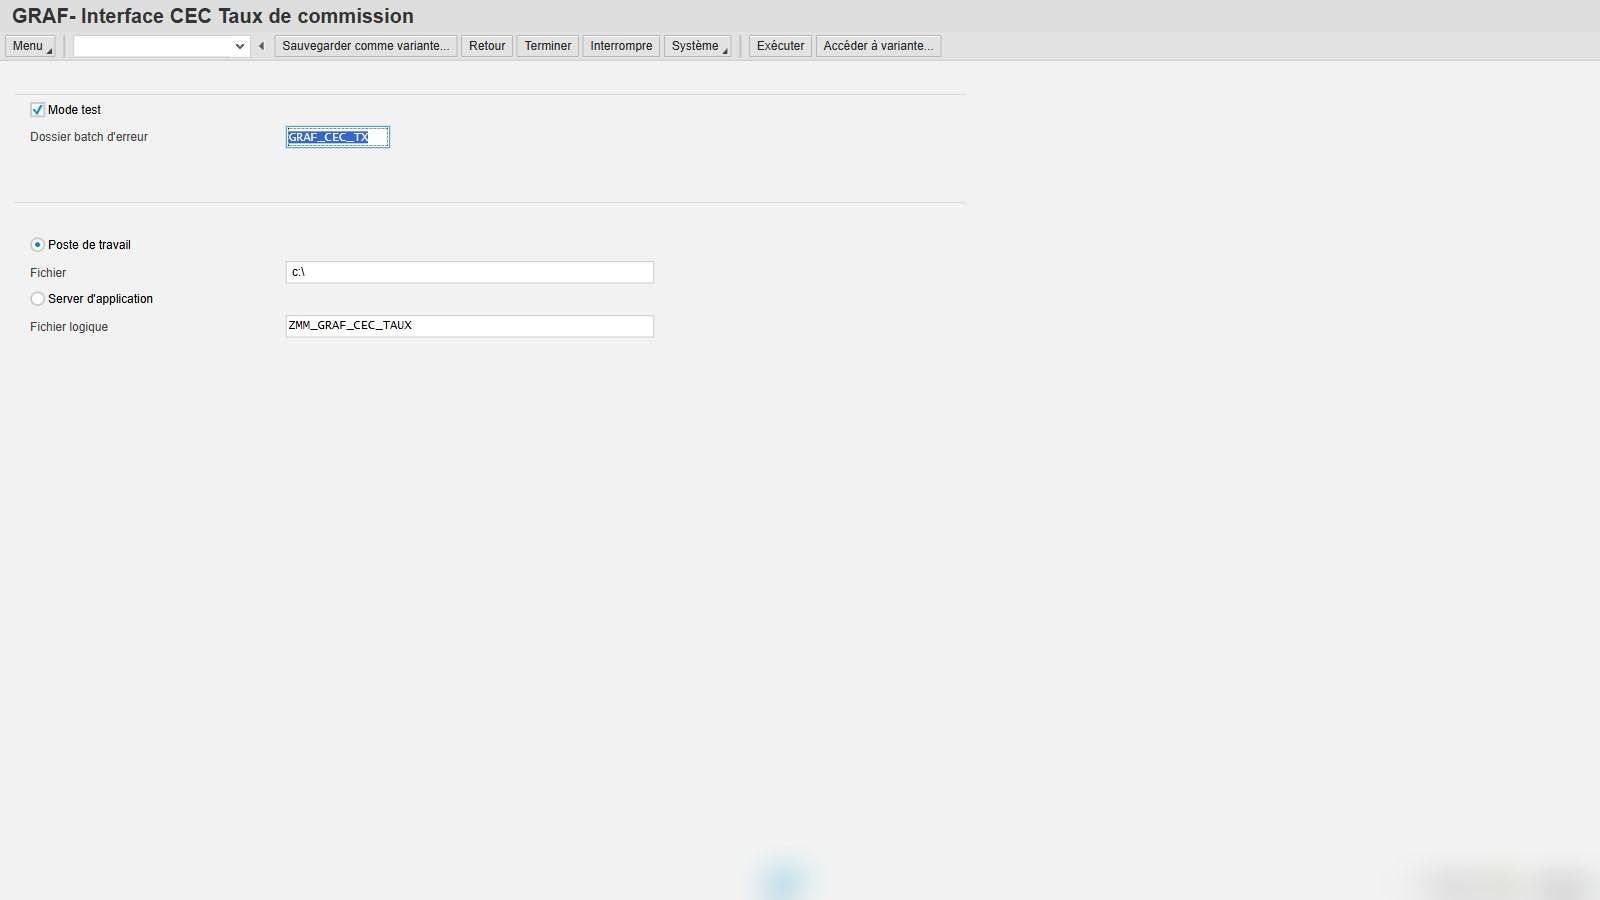Open the Système menu
This screenshot has height=900, width=1600.
(698, 46)
